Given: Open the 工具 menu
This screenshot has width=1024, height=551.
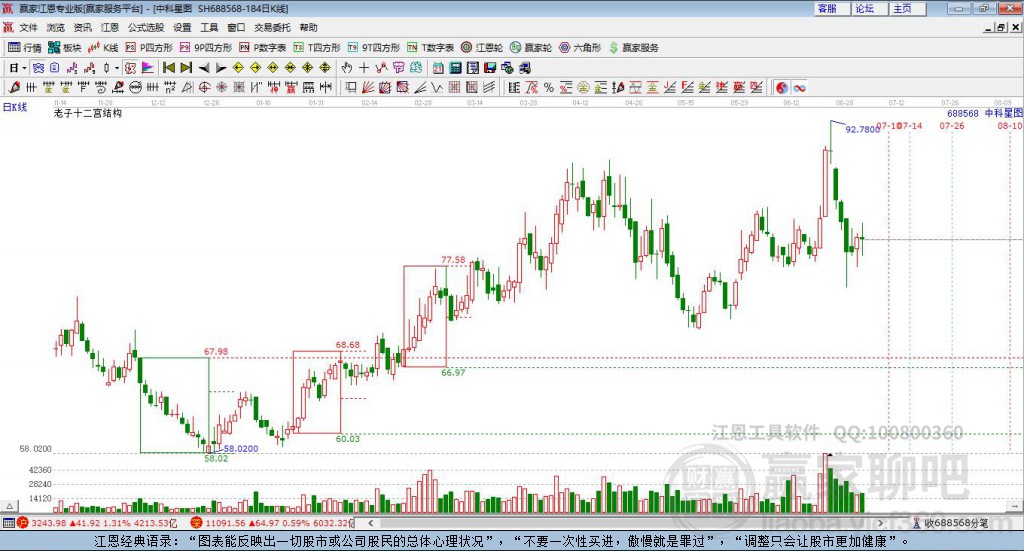Looking at the screenshot, I should coord(209,27).
